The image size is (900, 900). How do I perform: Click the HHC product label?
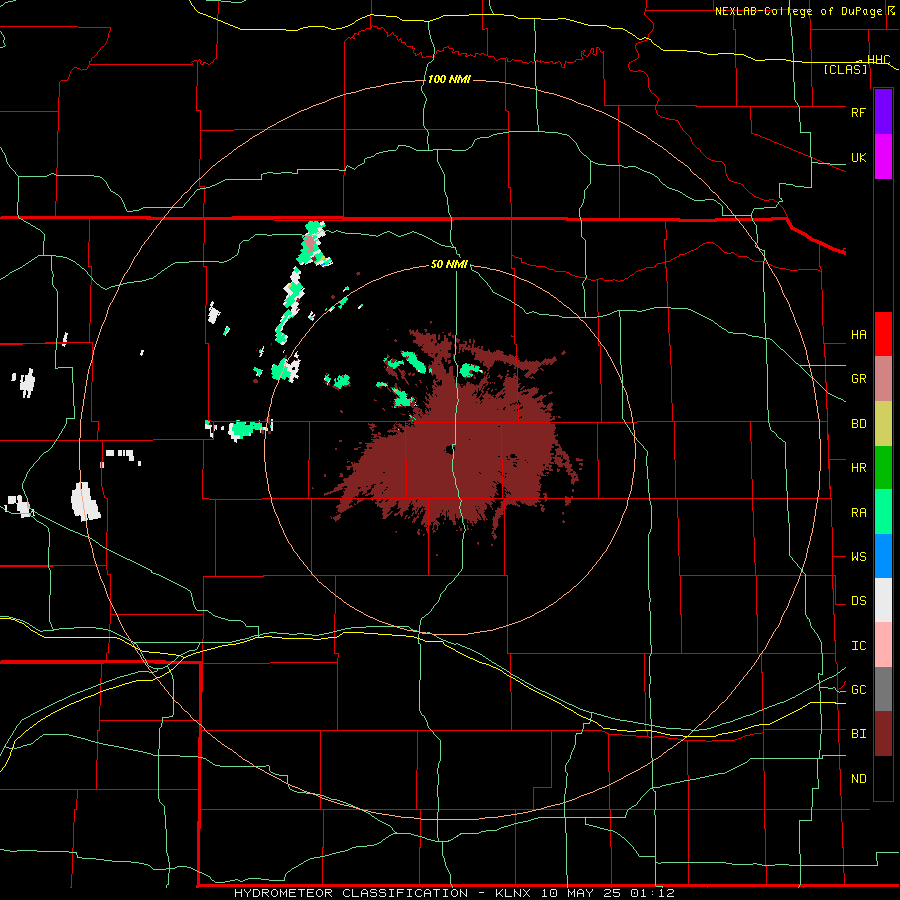878,60
